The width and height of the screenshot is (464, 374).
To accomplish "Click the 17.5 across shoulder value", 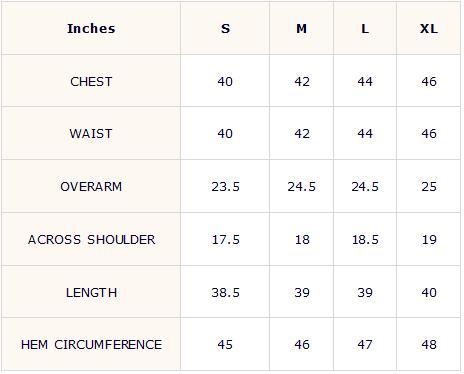I will point(226,240).
